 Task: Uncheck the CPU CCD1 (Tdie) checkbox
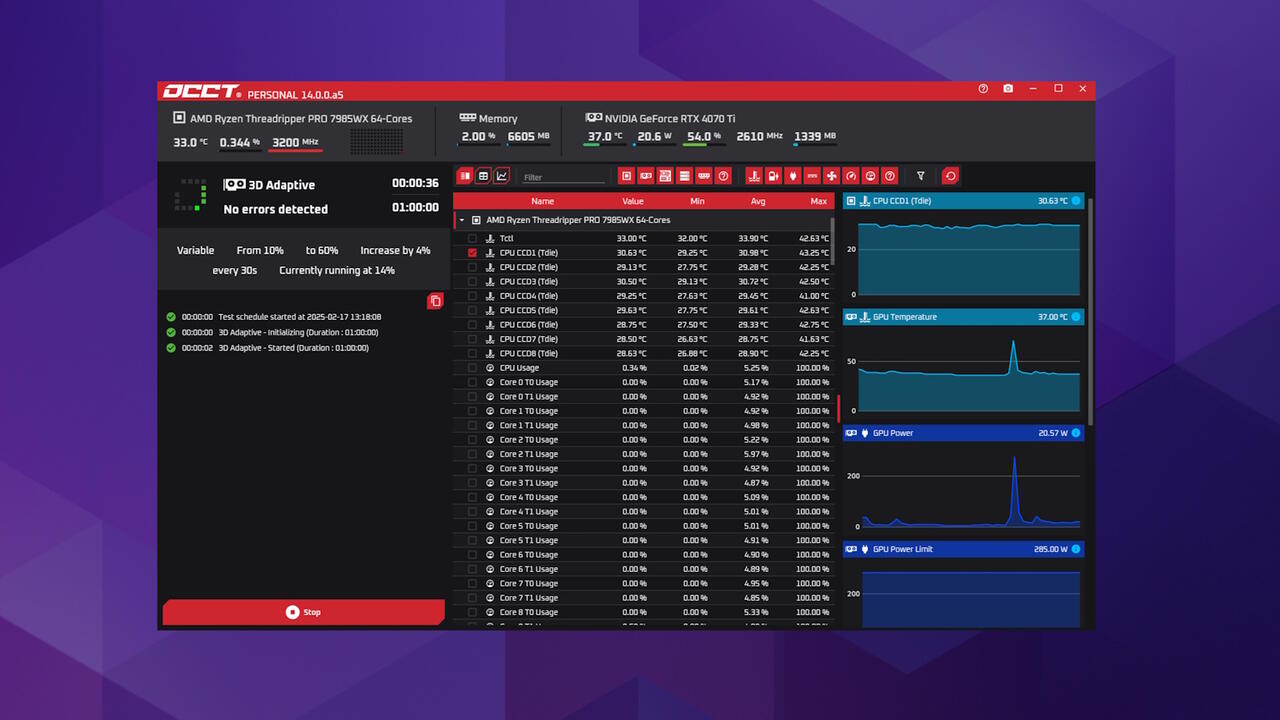coord(472,253)
